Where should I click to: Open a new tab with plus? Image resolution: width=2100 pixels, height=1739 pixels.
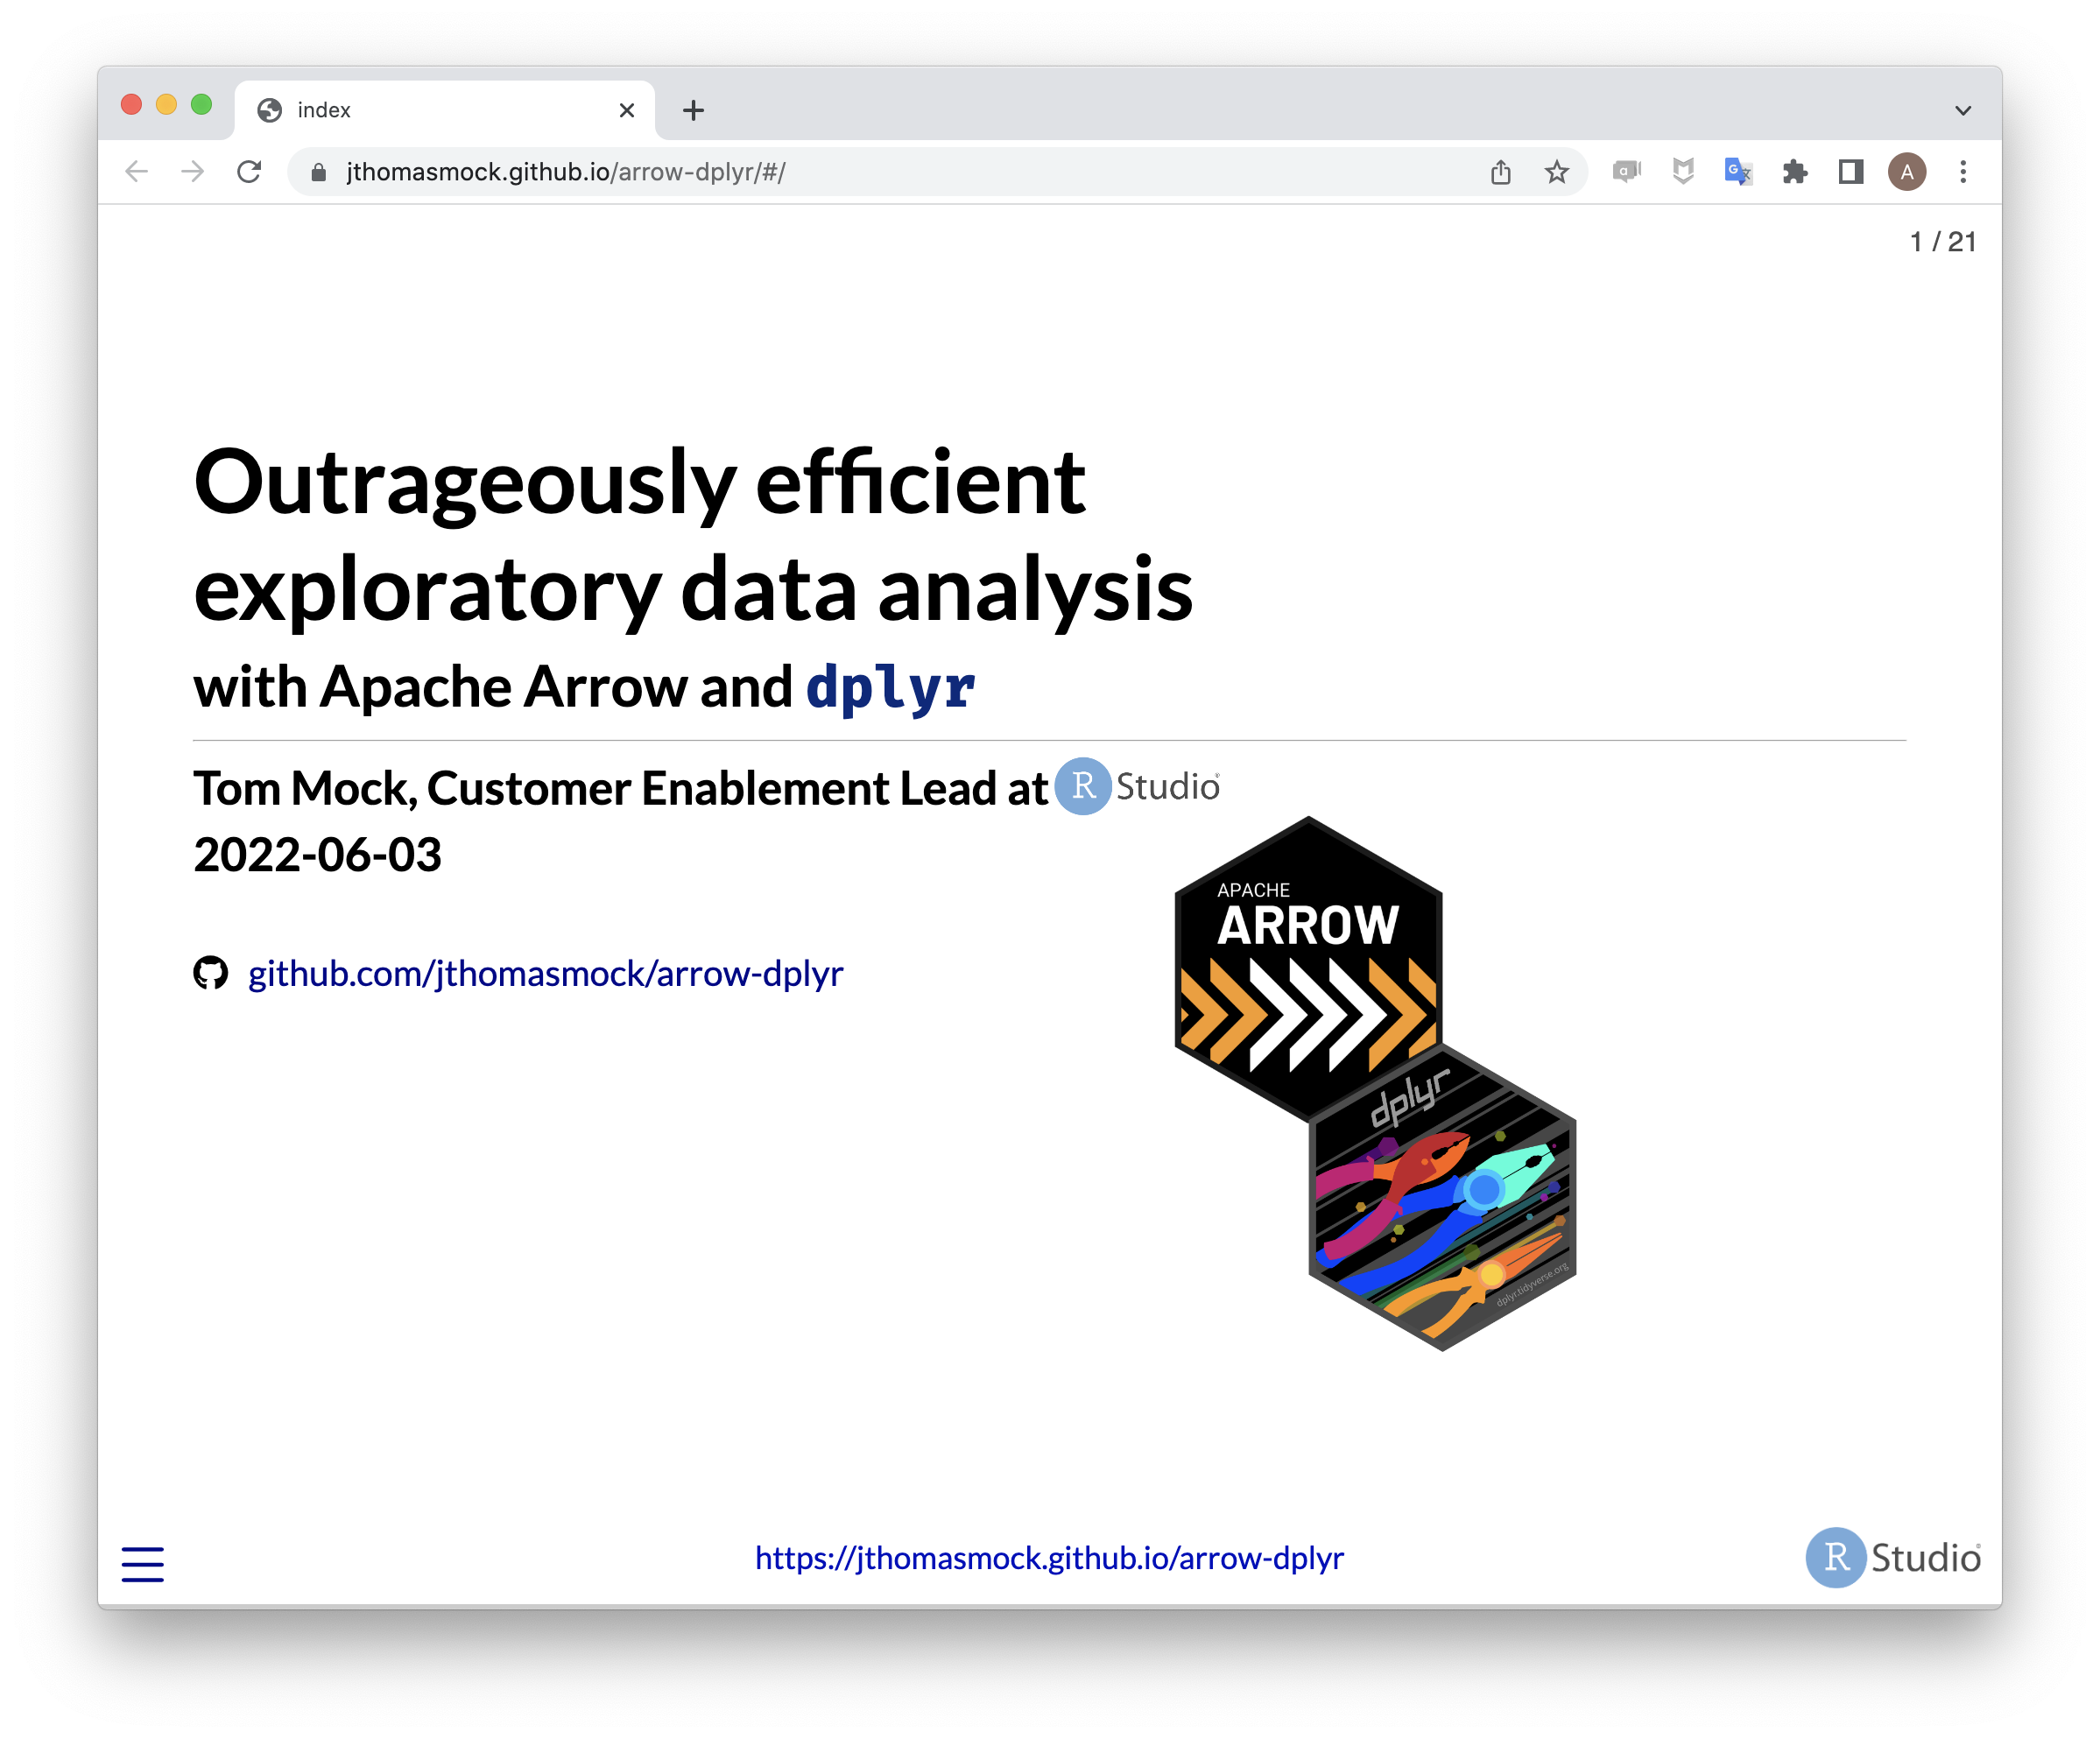tap(693, 110)
